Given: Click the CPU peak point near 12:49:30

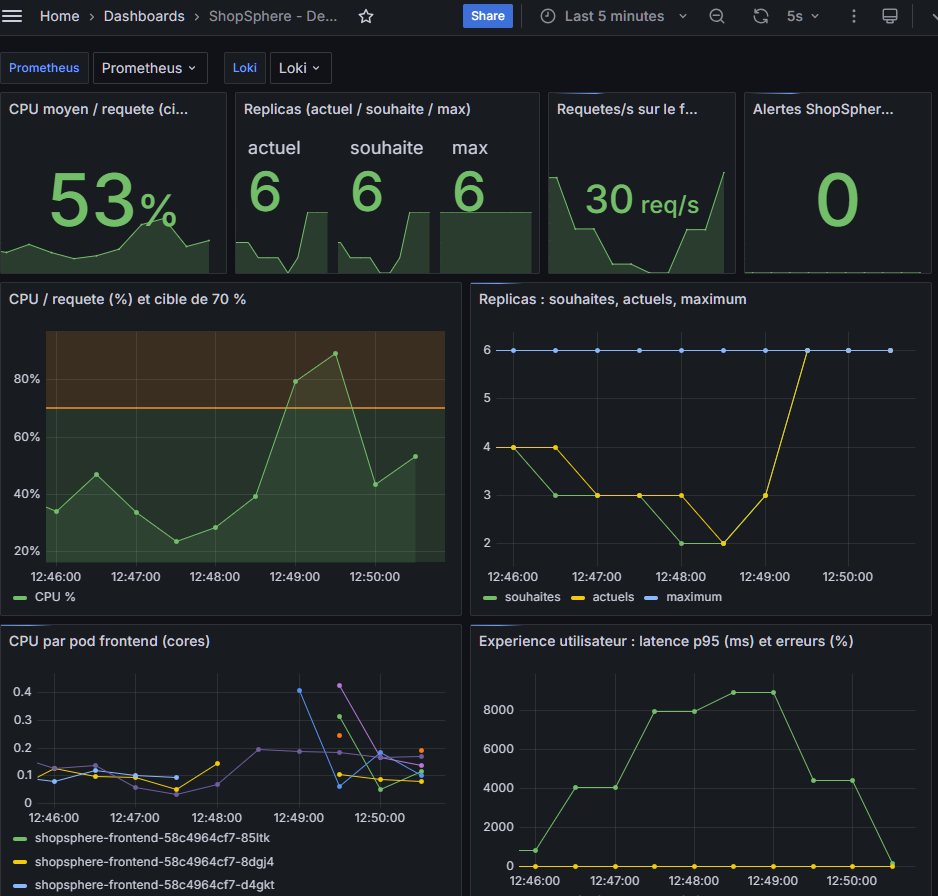Looking at the screenshot, I should click(336, 353).
